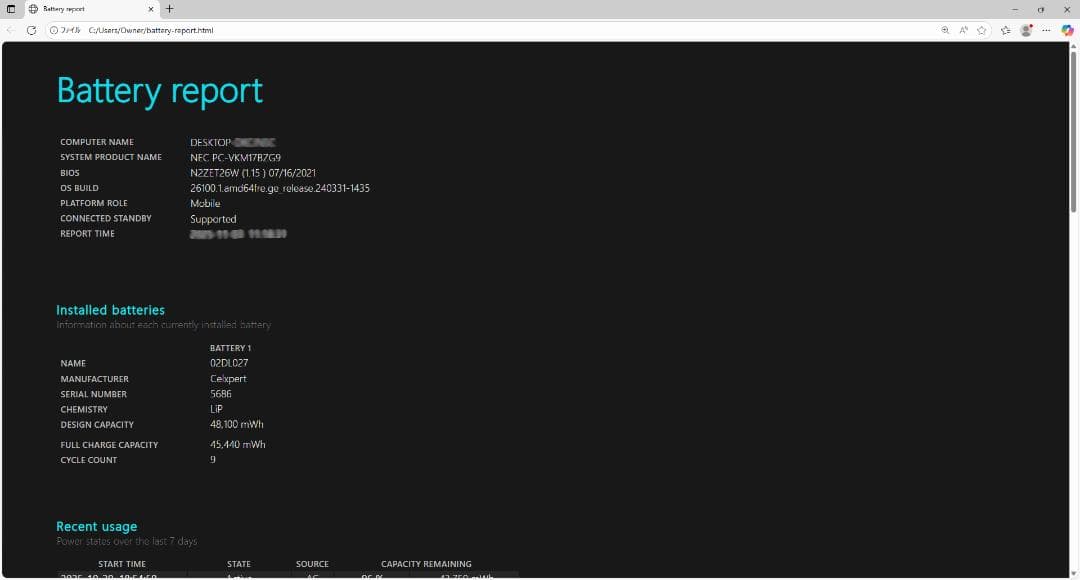This screenshot has height=580, width=1080.
Task: Open the Settings and more menu
Action: [1047, 30]
